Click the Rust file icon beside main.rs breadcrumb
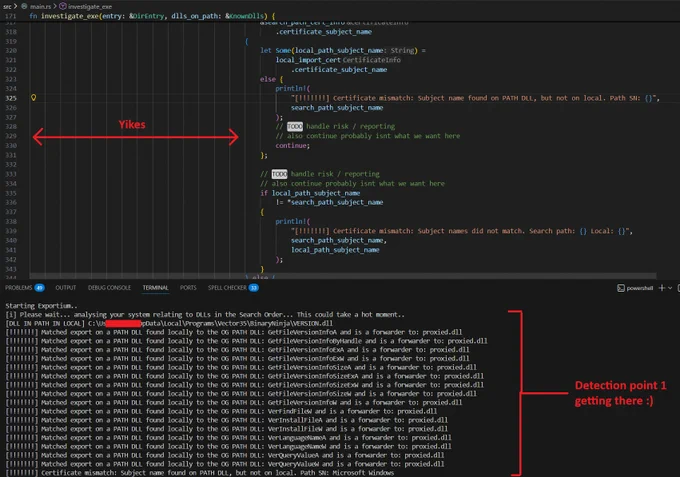The image size is (680, 477). (x=24, y=6)
